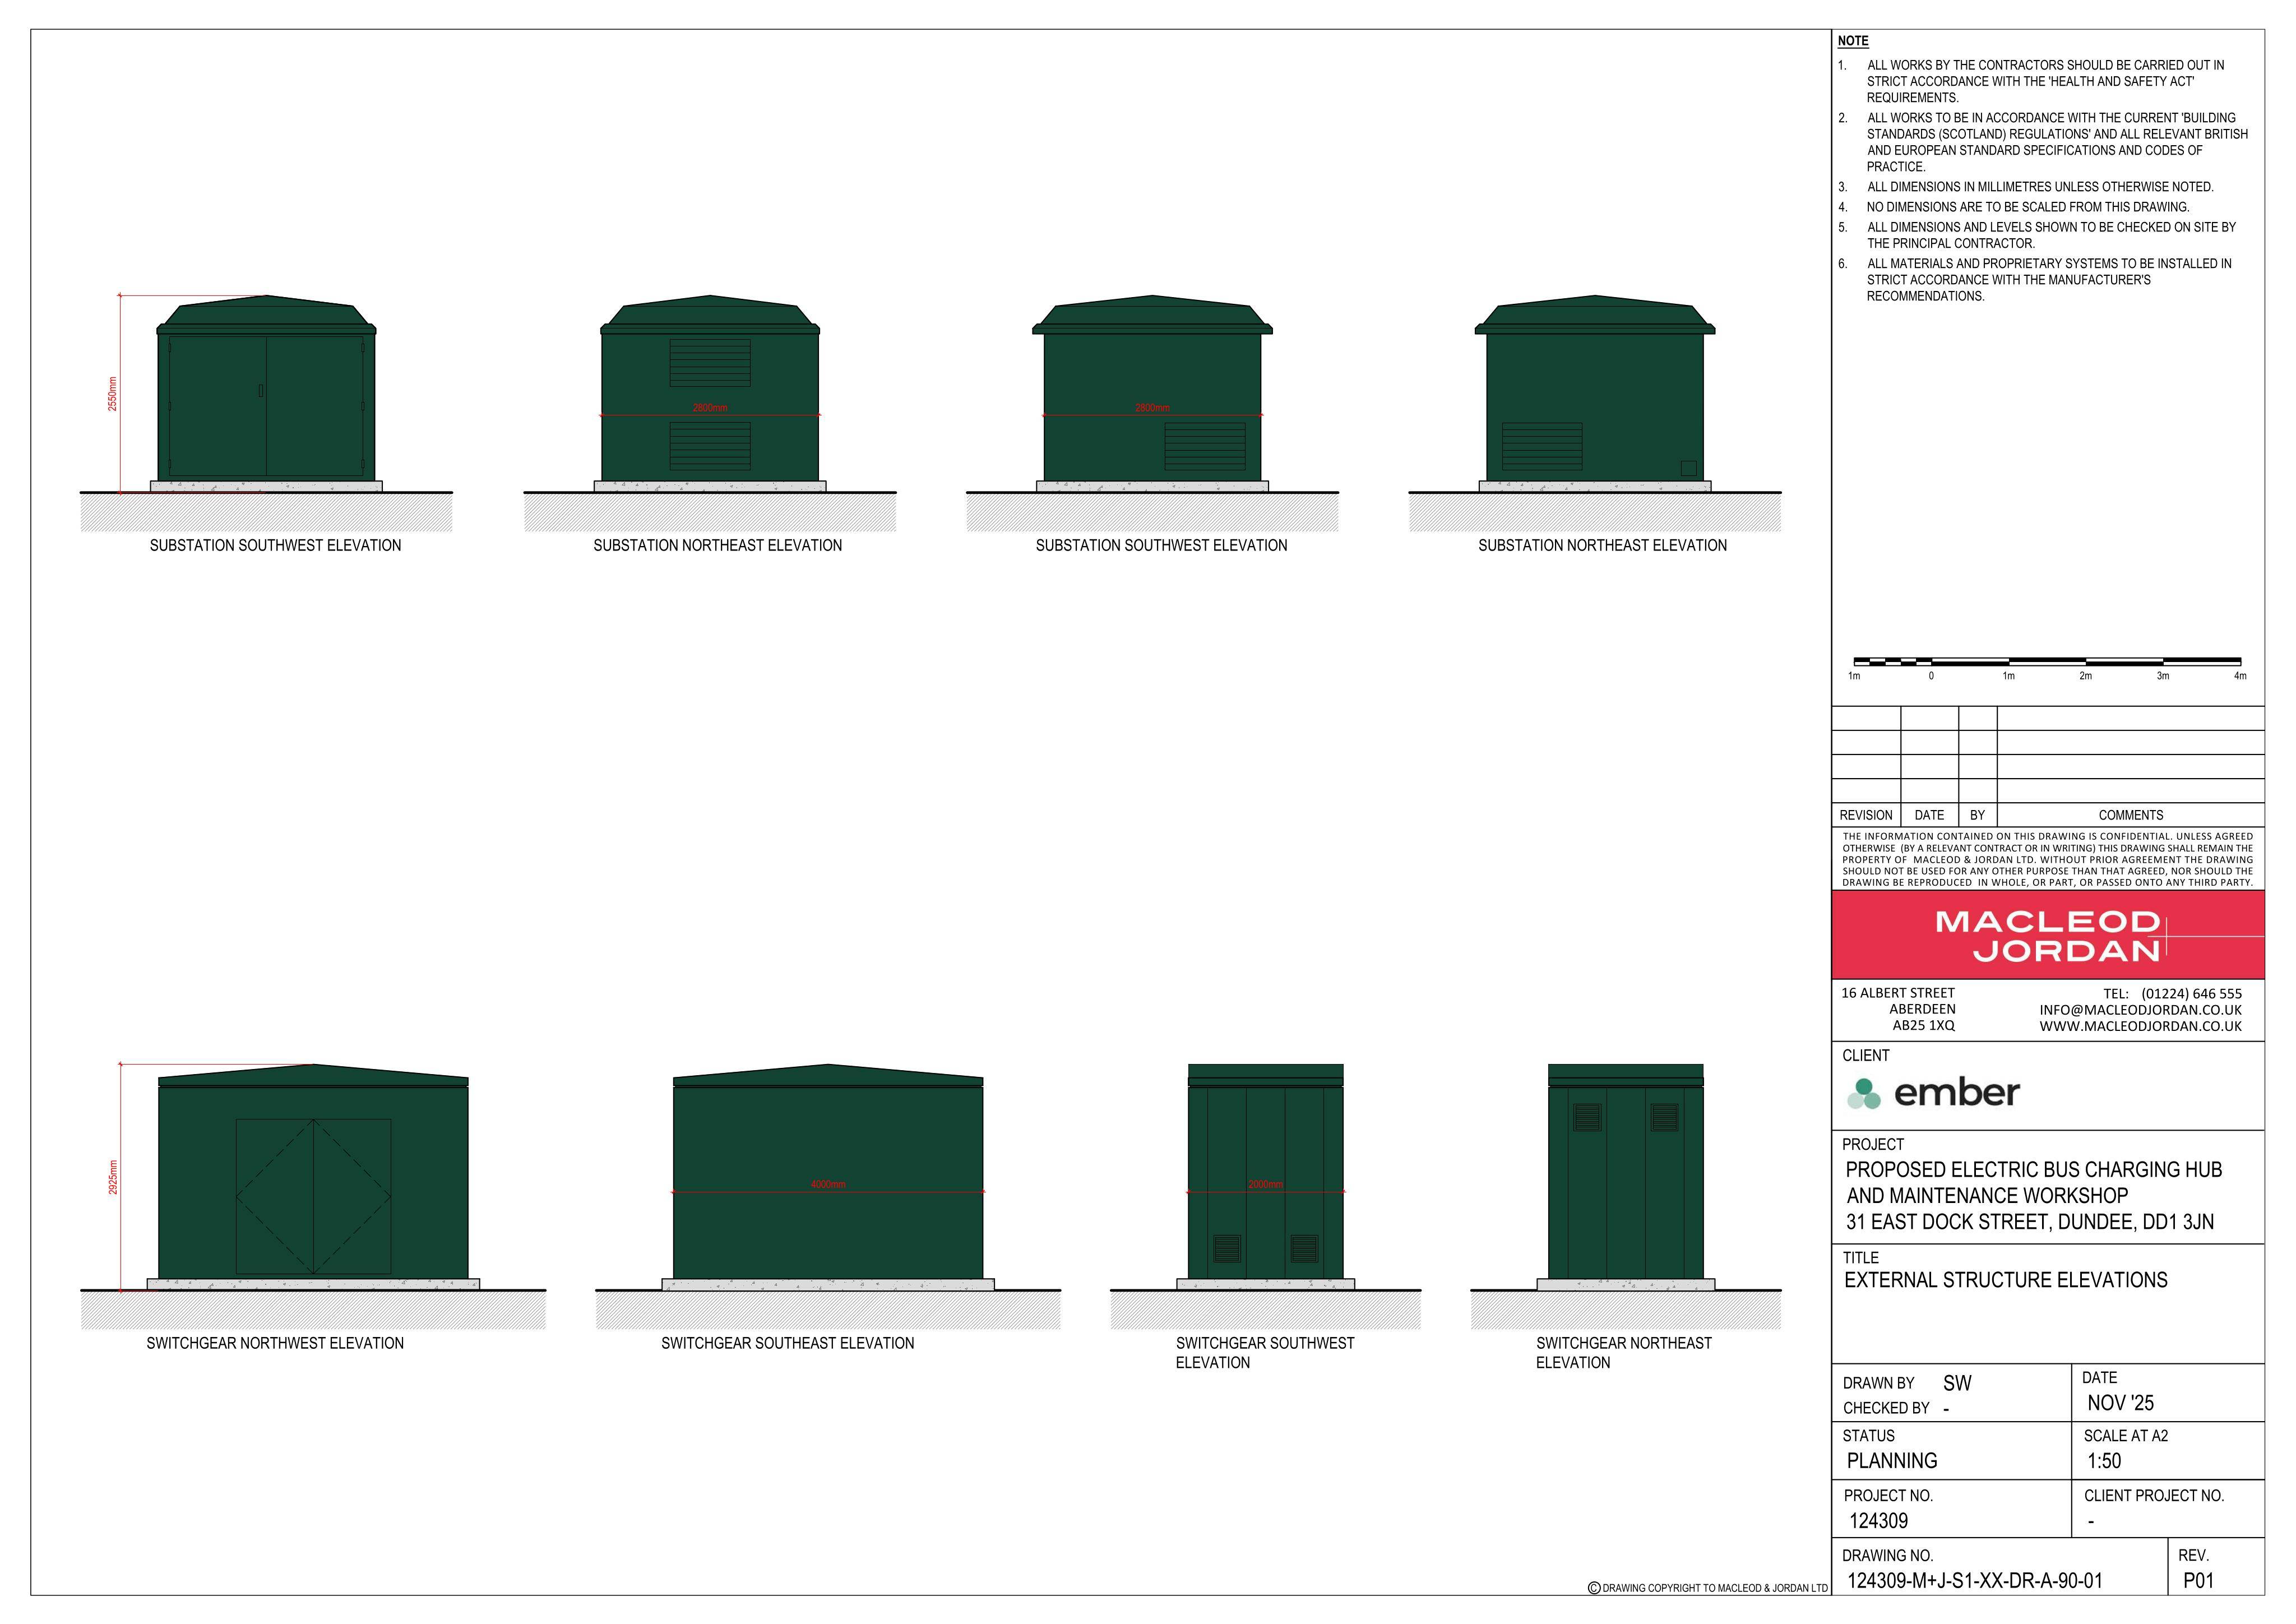Click the 4000mm width dimension label
This screenshot has height=1624, width=2296.
[828, 1184]
